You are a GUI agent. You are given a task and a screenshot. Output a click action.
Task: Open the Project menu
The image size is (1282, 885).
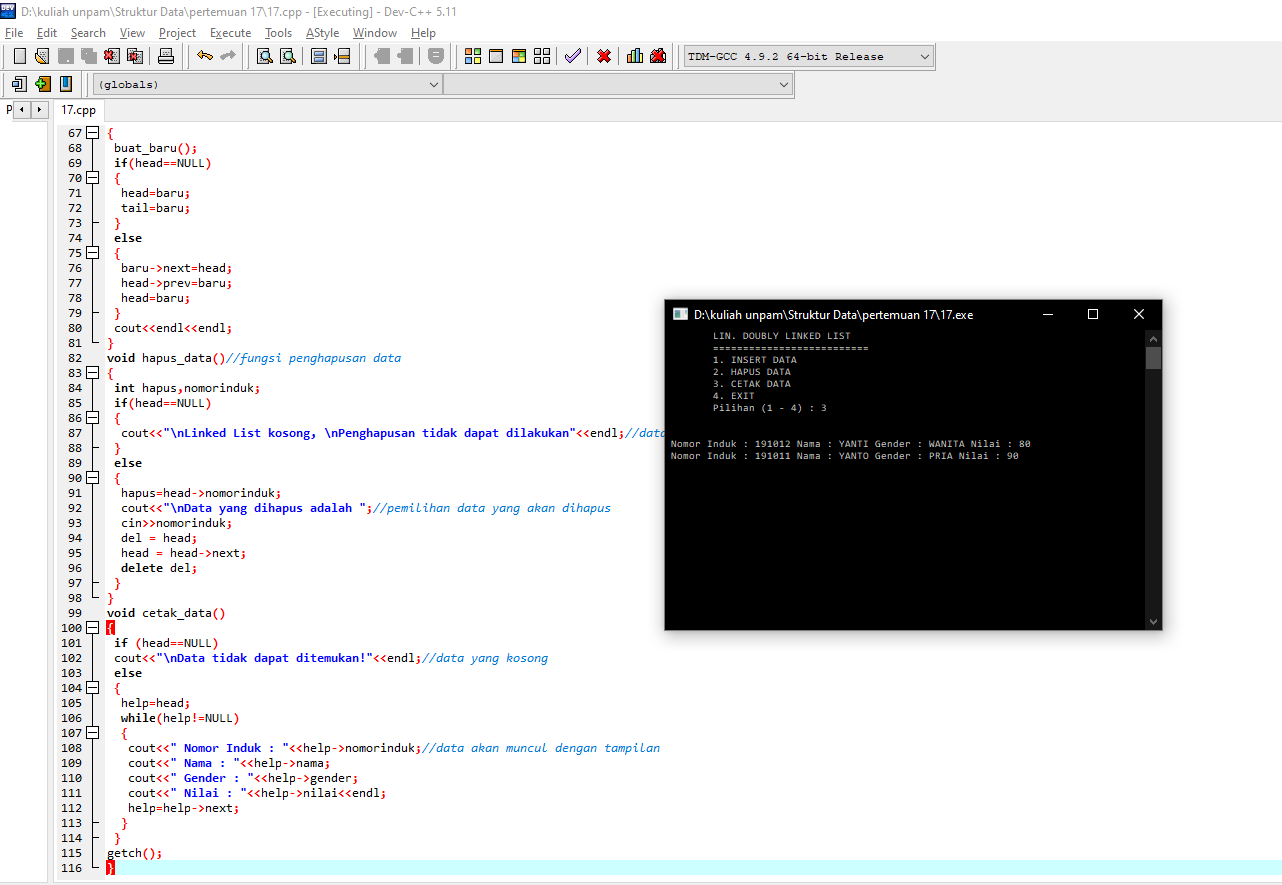click(178, 33)
